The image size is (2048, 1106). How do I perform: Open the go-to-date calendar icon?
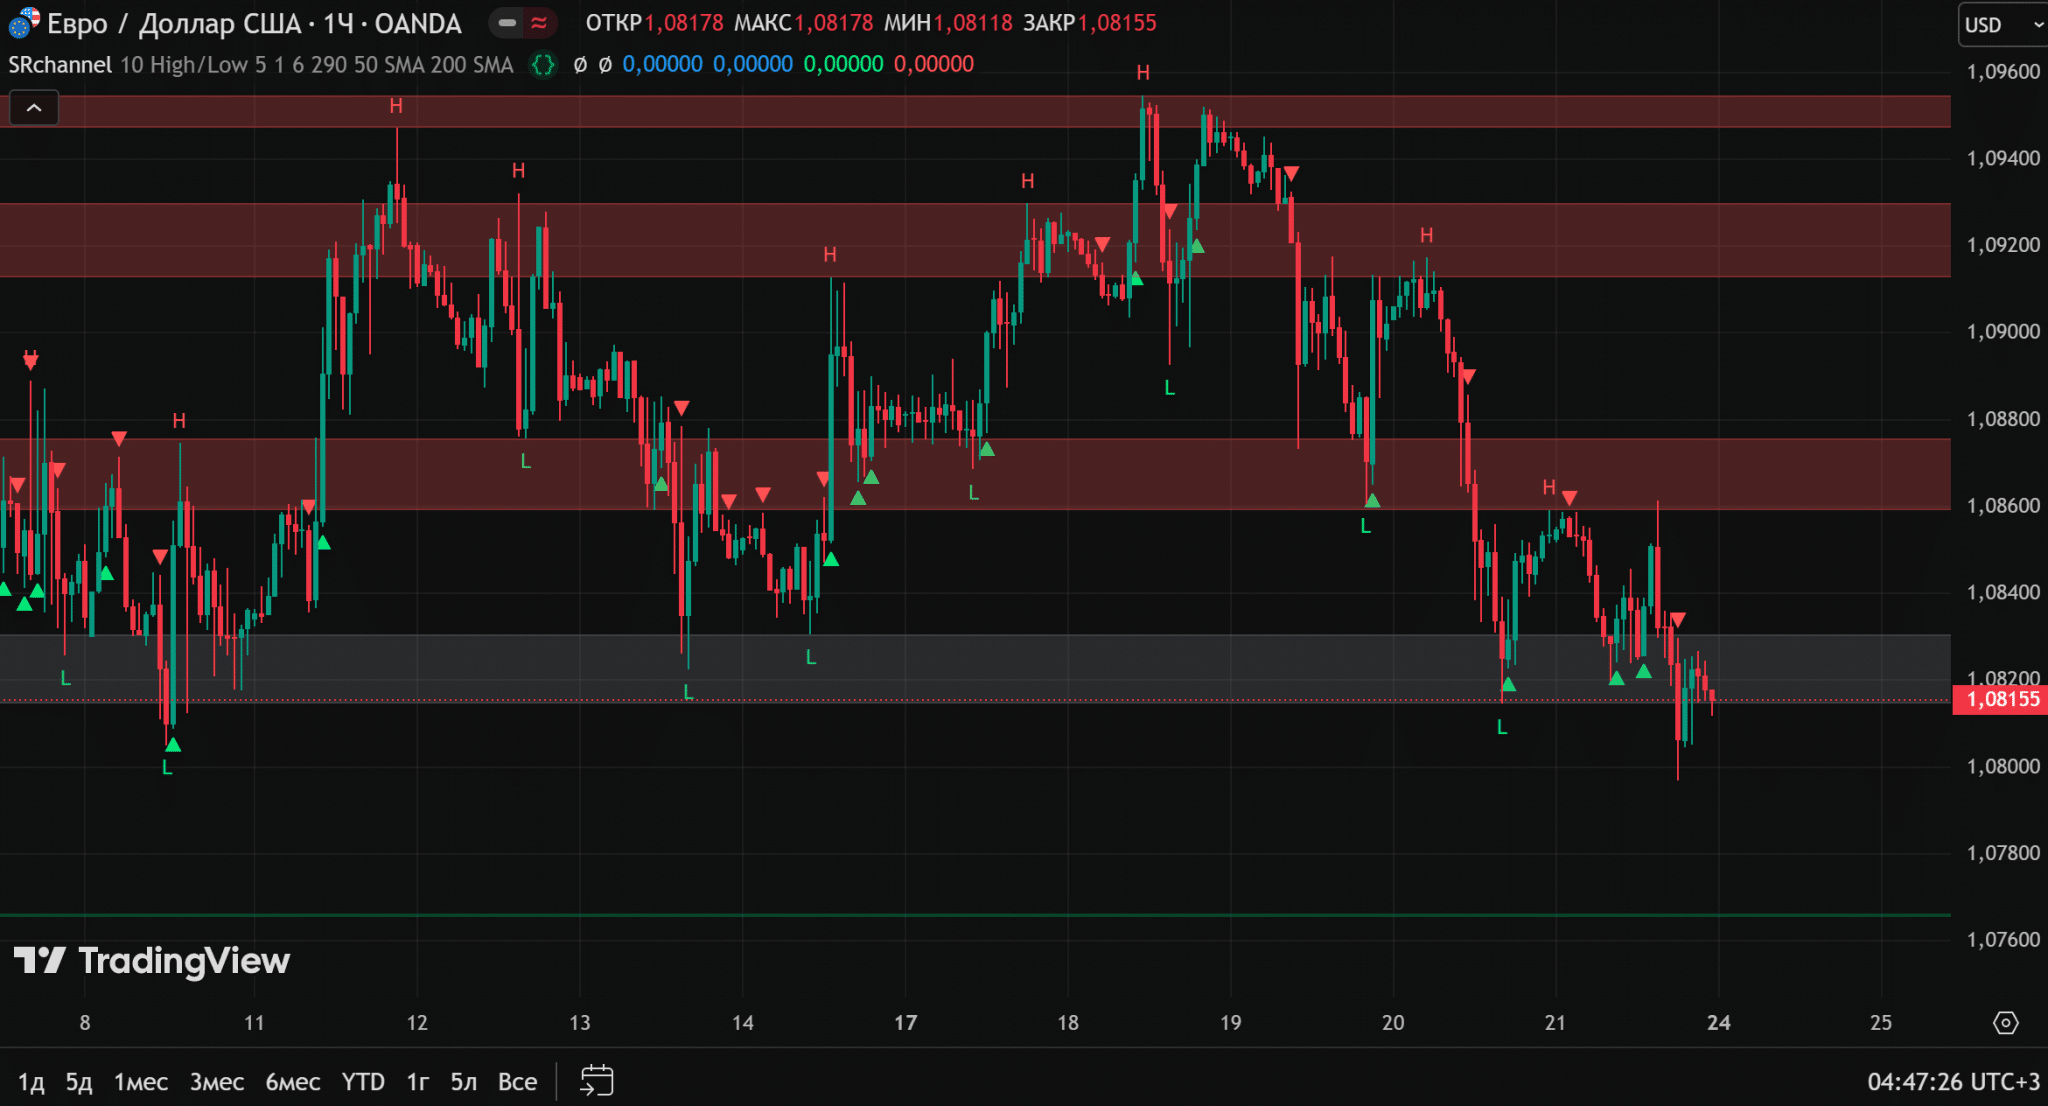pos(597,1081)
